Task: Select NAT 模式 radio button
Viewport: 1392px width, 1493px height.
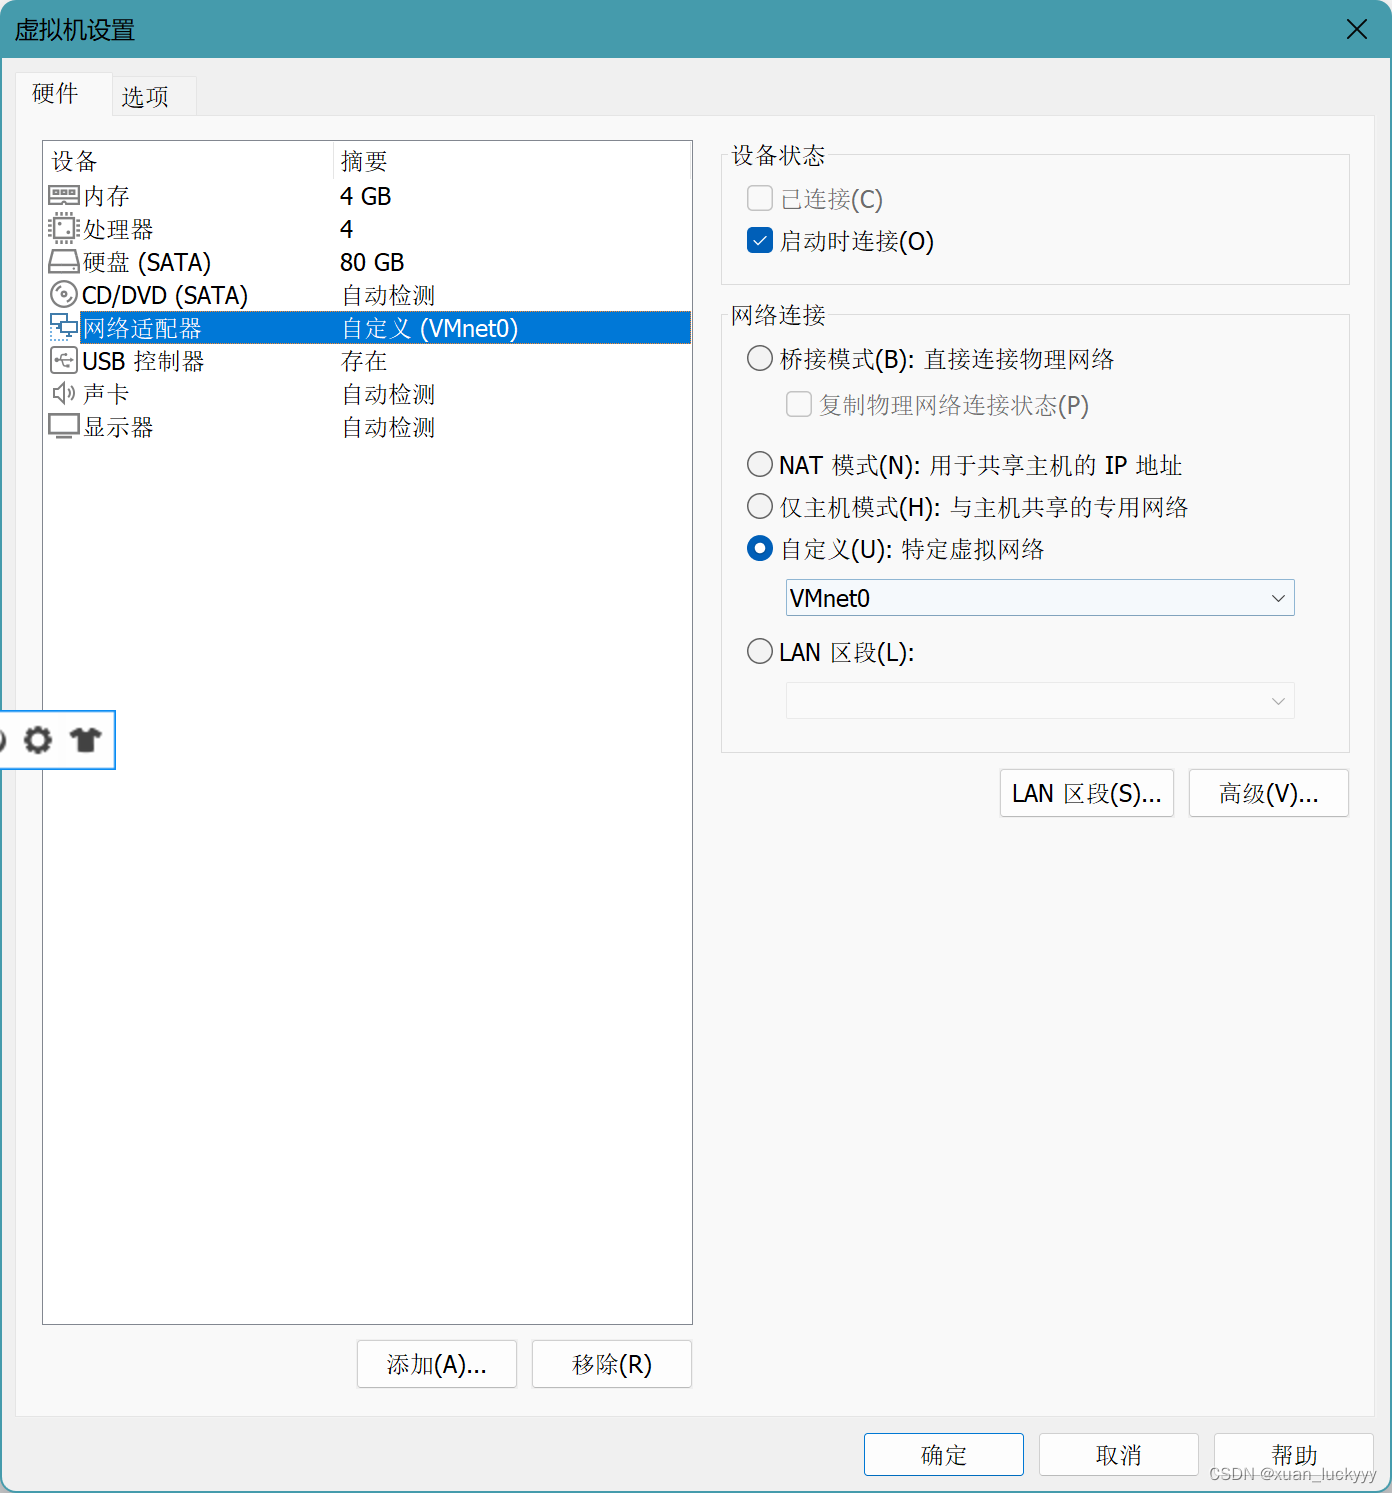Action: click(x=759, y=464)
